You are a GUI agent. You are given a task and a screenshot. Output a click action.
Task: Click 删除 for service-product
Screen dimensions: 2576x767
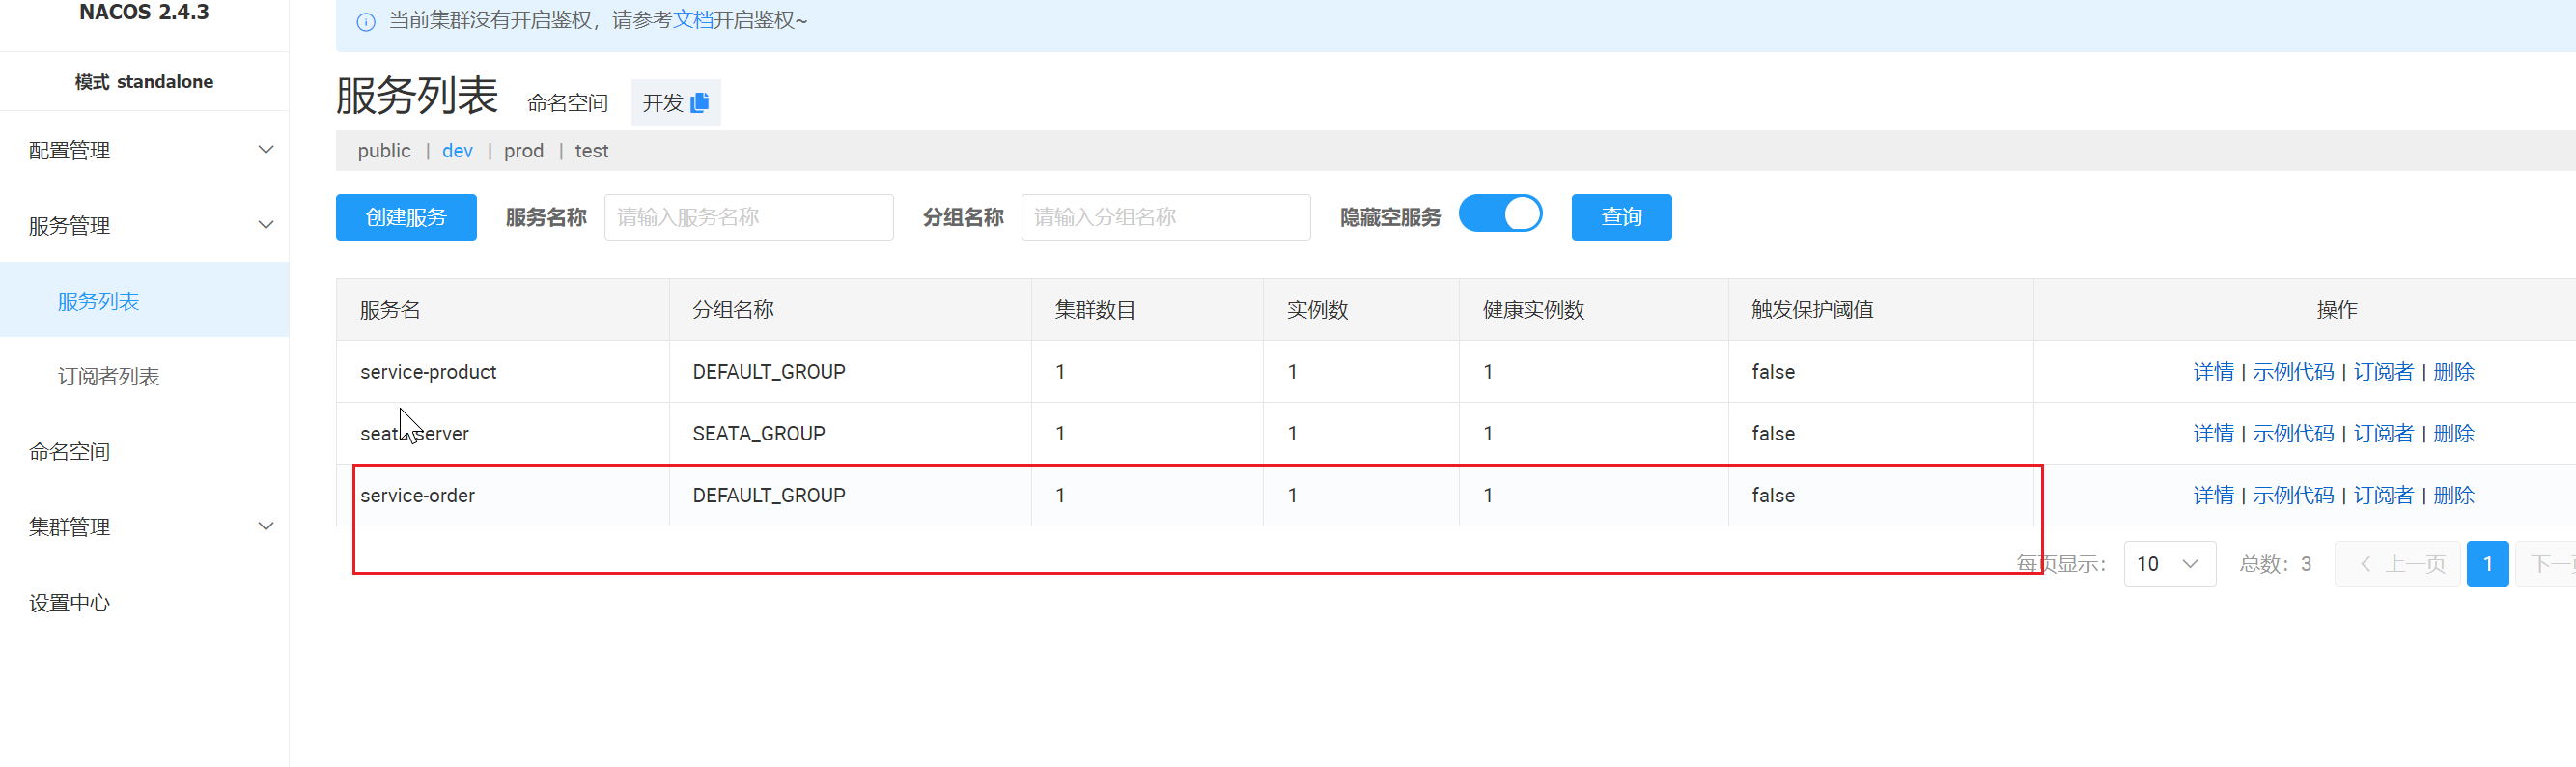pyautogui.click(x=2454, y=372)
